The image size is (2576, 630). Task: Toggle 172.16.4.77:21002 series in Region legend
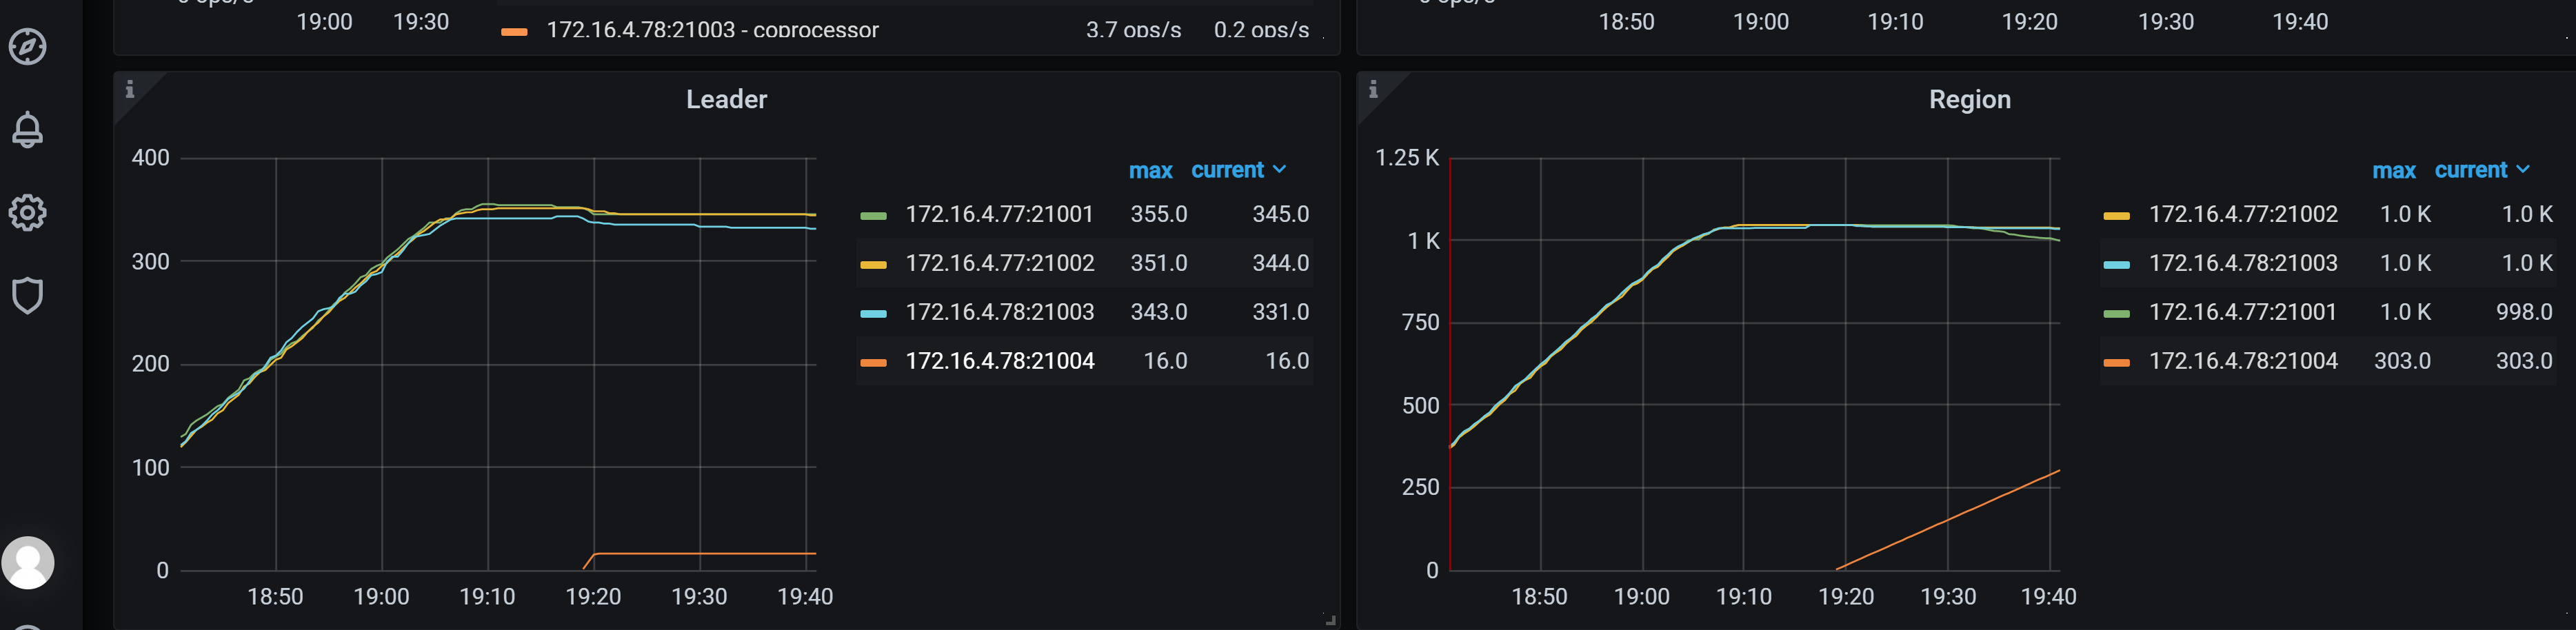[x=2243, y=214]
